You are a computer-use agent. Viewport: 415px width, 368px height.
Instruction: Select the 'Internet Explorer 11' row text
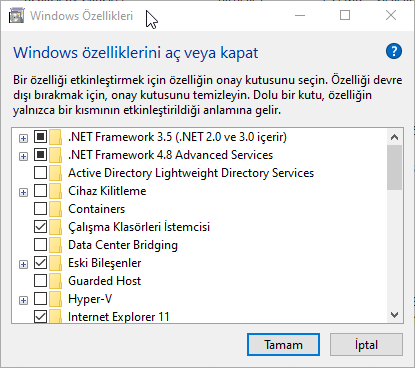(119, 317)
